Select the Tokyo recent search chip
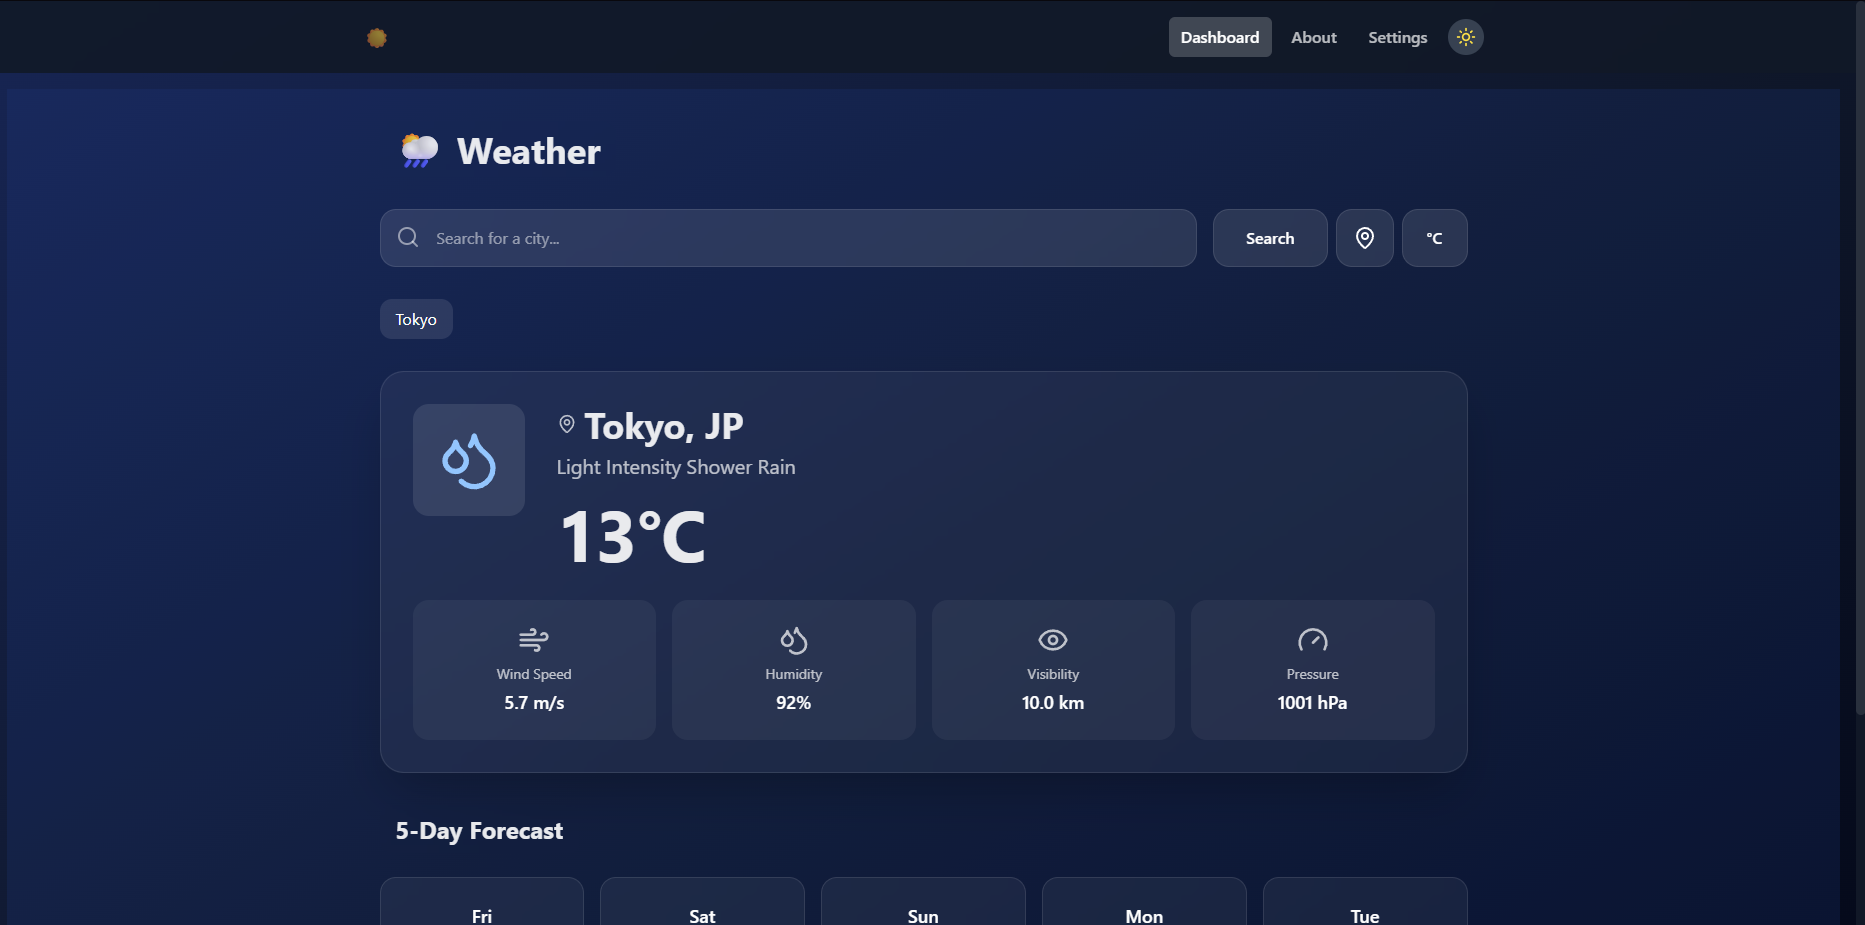 (415, 318)
